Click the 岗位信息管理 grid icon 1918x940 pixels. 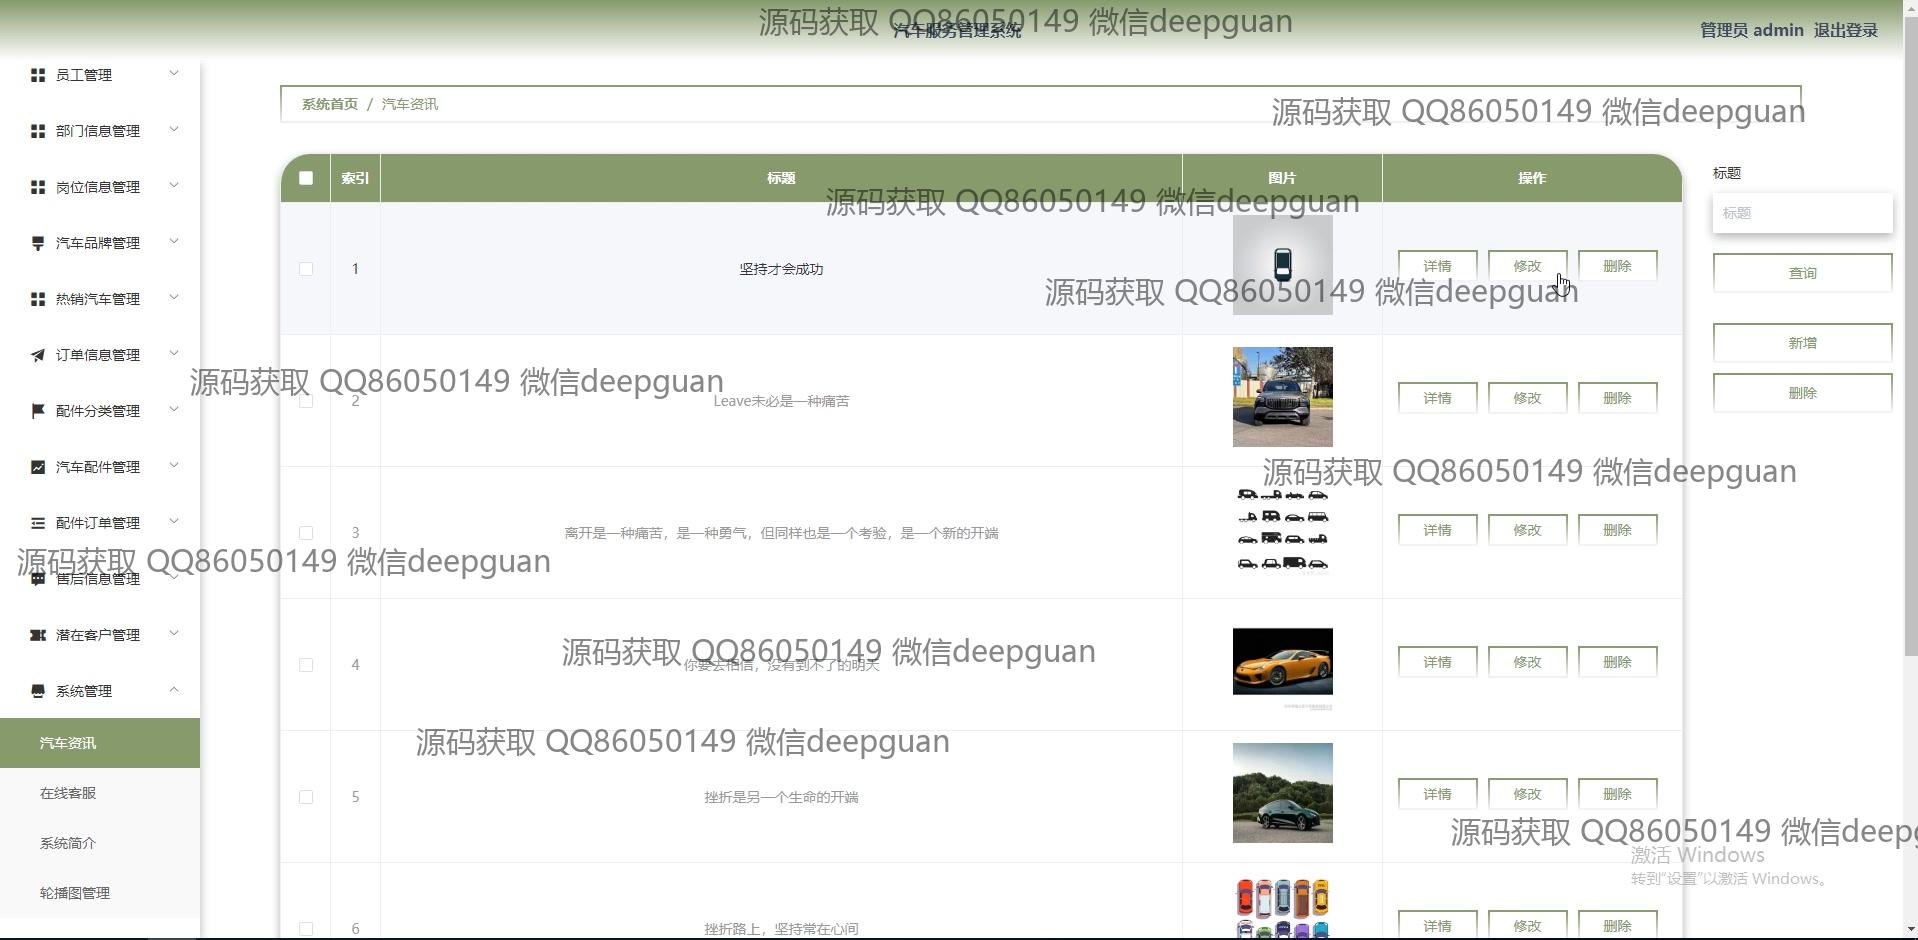pos(38,187)
